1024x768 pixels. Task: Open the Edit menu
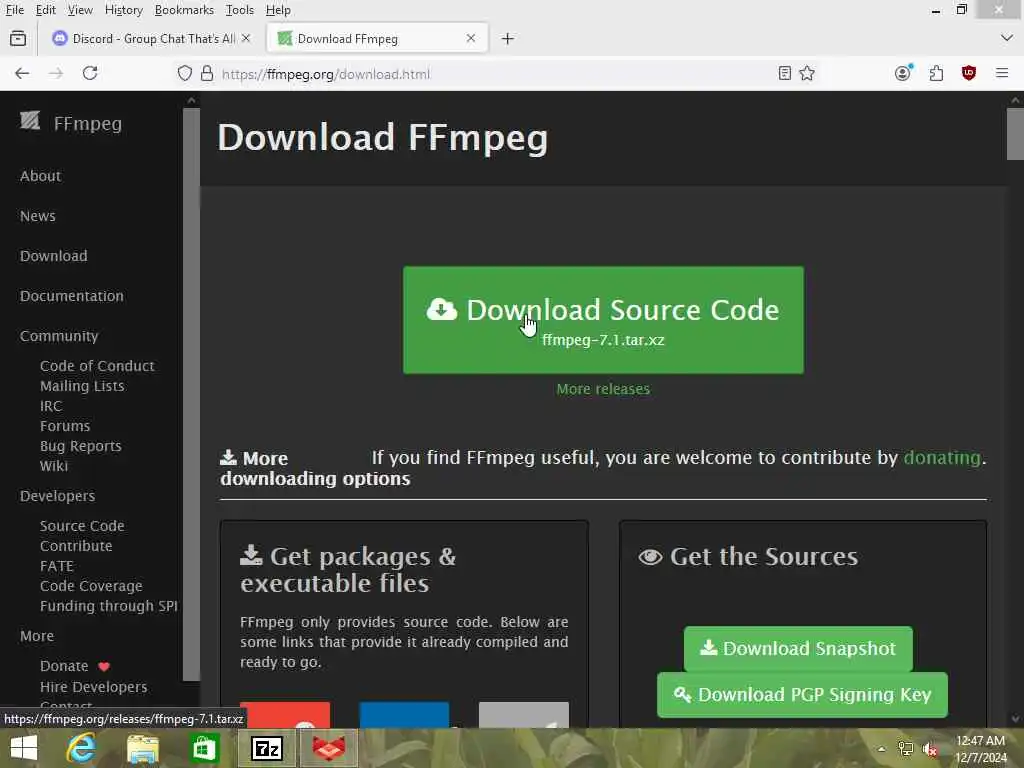(46, 10)
